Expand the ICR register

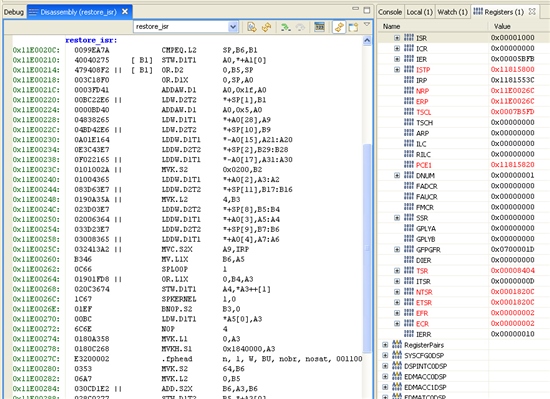click(x=397, y=48)
